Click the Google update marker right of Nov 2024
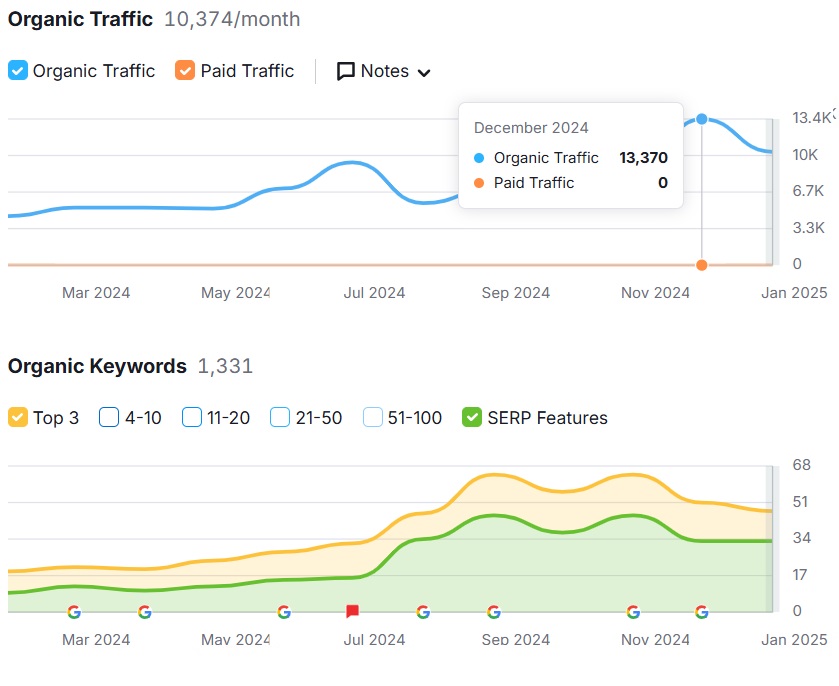This screenshot has height=686, width=839. 702,611
